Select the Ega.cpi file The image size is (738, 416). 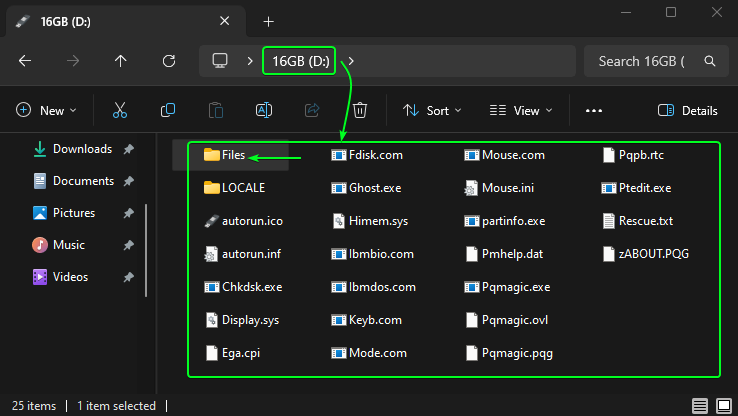click(x=233, y=353)
